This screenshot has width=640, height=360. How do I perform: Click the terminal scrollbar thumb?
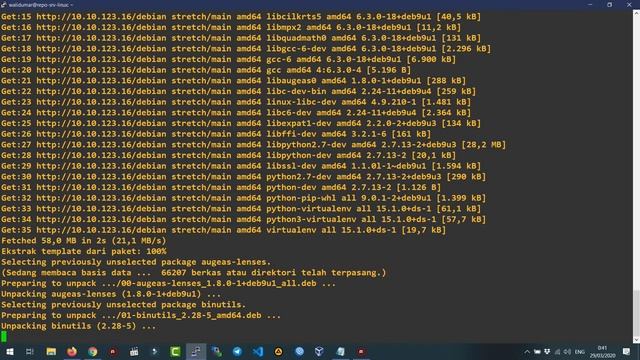click(636, 312)
